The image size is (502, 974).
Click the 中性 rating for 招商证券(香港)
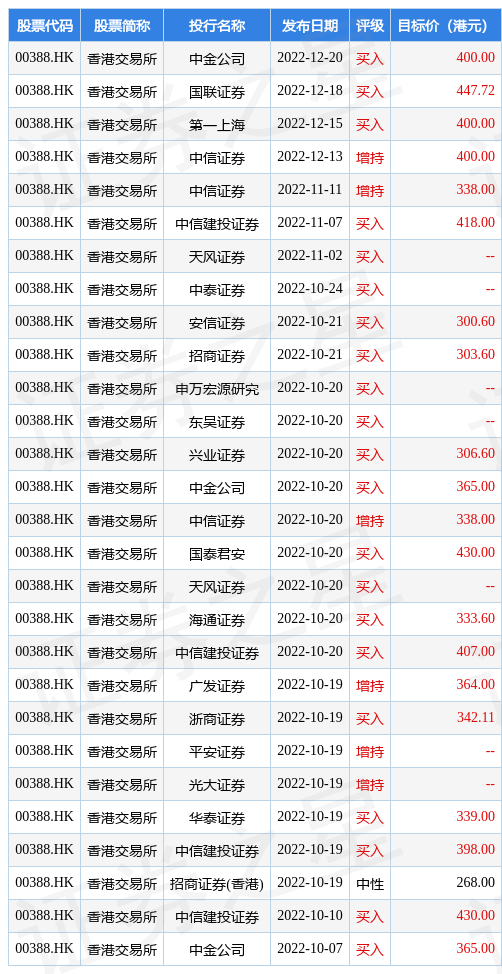tap(370, 883)
